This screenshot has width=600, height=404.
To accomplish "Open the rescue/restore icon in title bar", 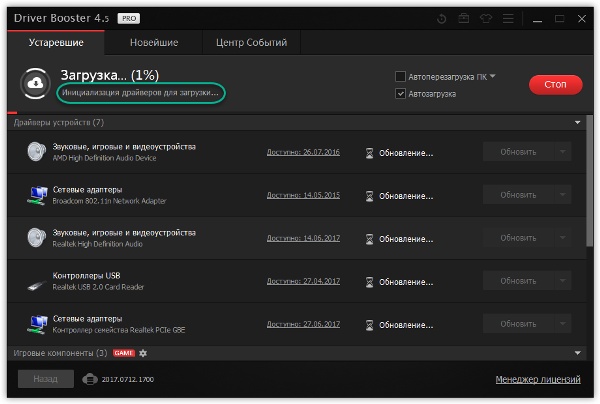I will click(442, 18).
